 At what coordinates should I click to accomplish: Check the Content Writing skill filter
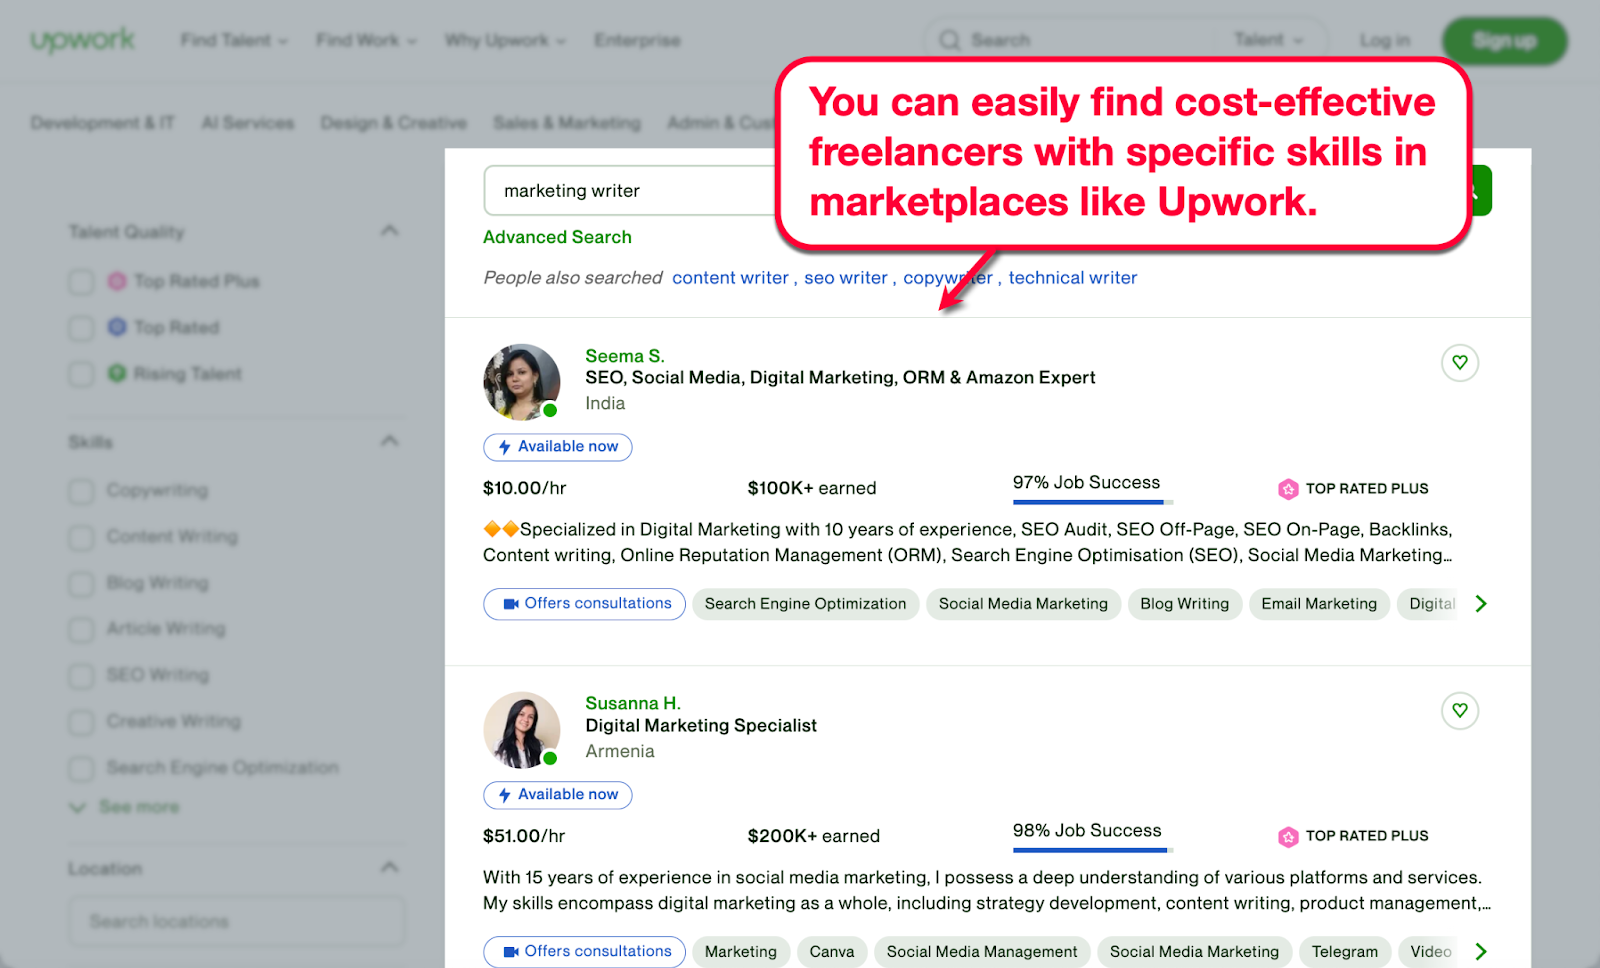click(x=81, y=536)
